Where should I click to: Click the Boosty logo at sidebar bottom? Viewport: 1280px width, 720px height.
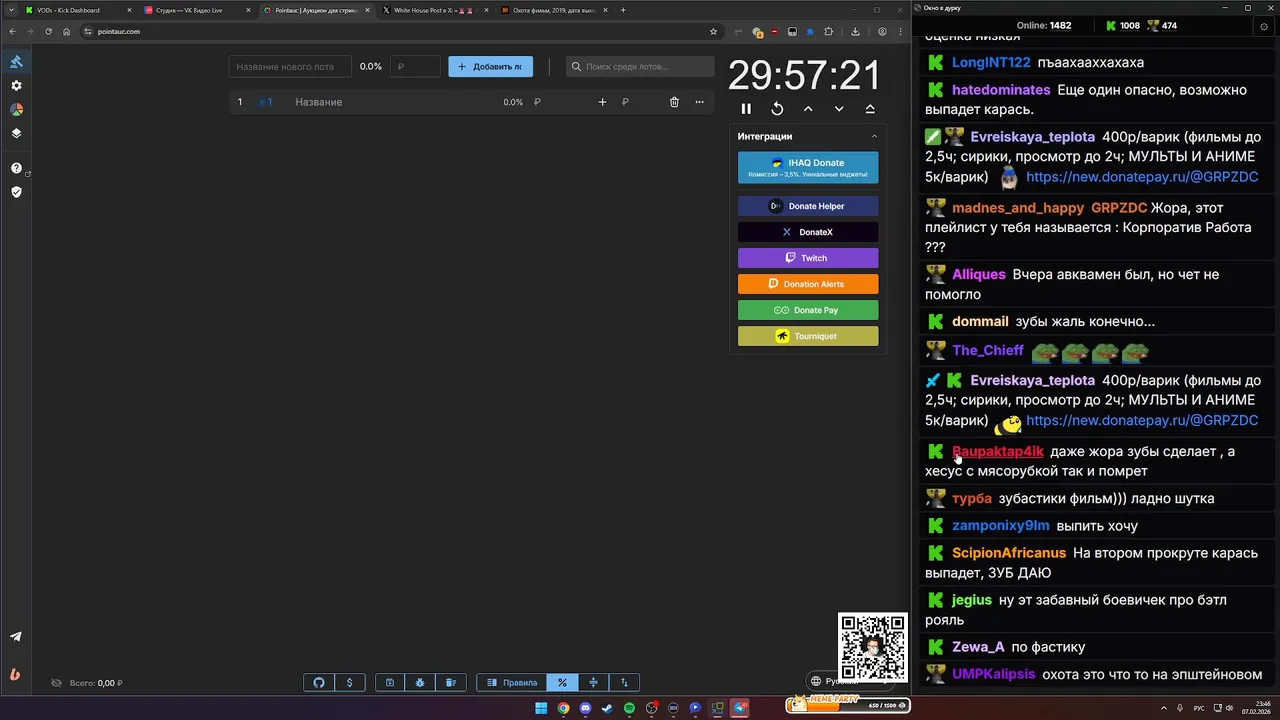(x=15, y=674)
